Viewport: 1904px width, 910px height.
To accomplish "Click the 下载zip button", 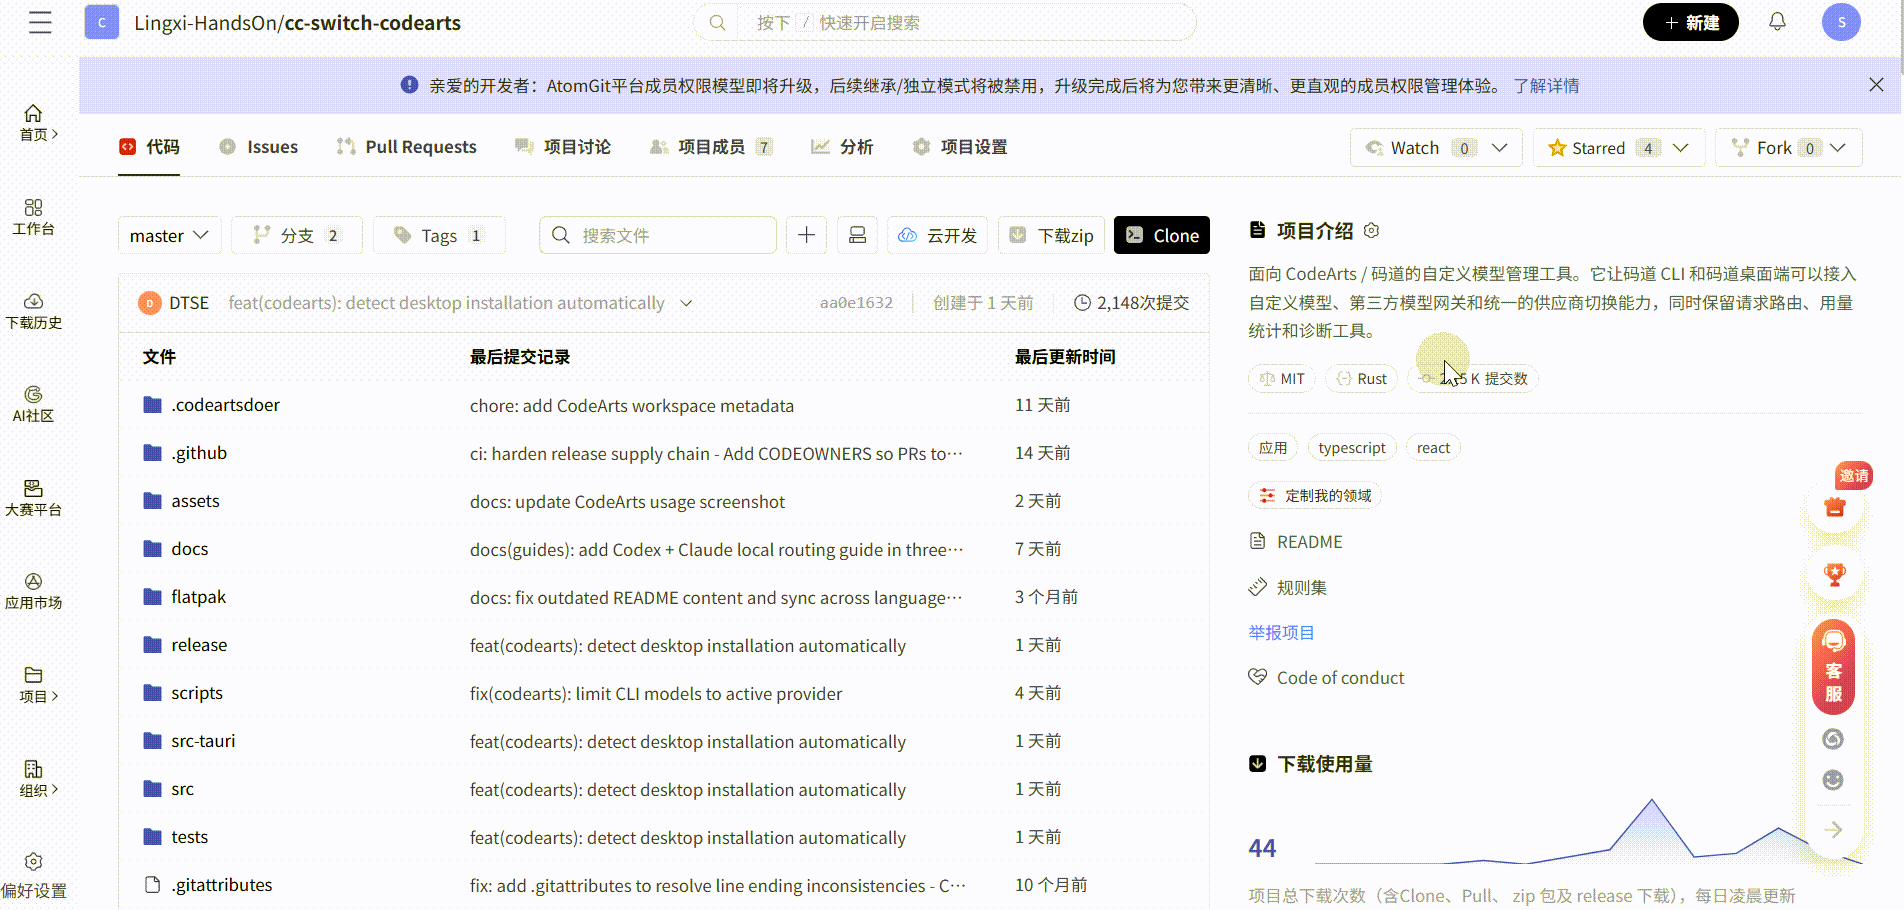I will click(x=1051, y=235).
